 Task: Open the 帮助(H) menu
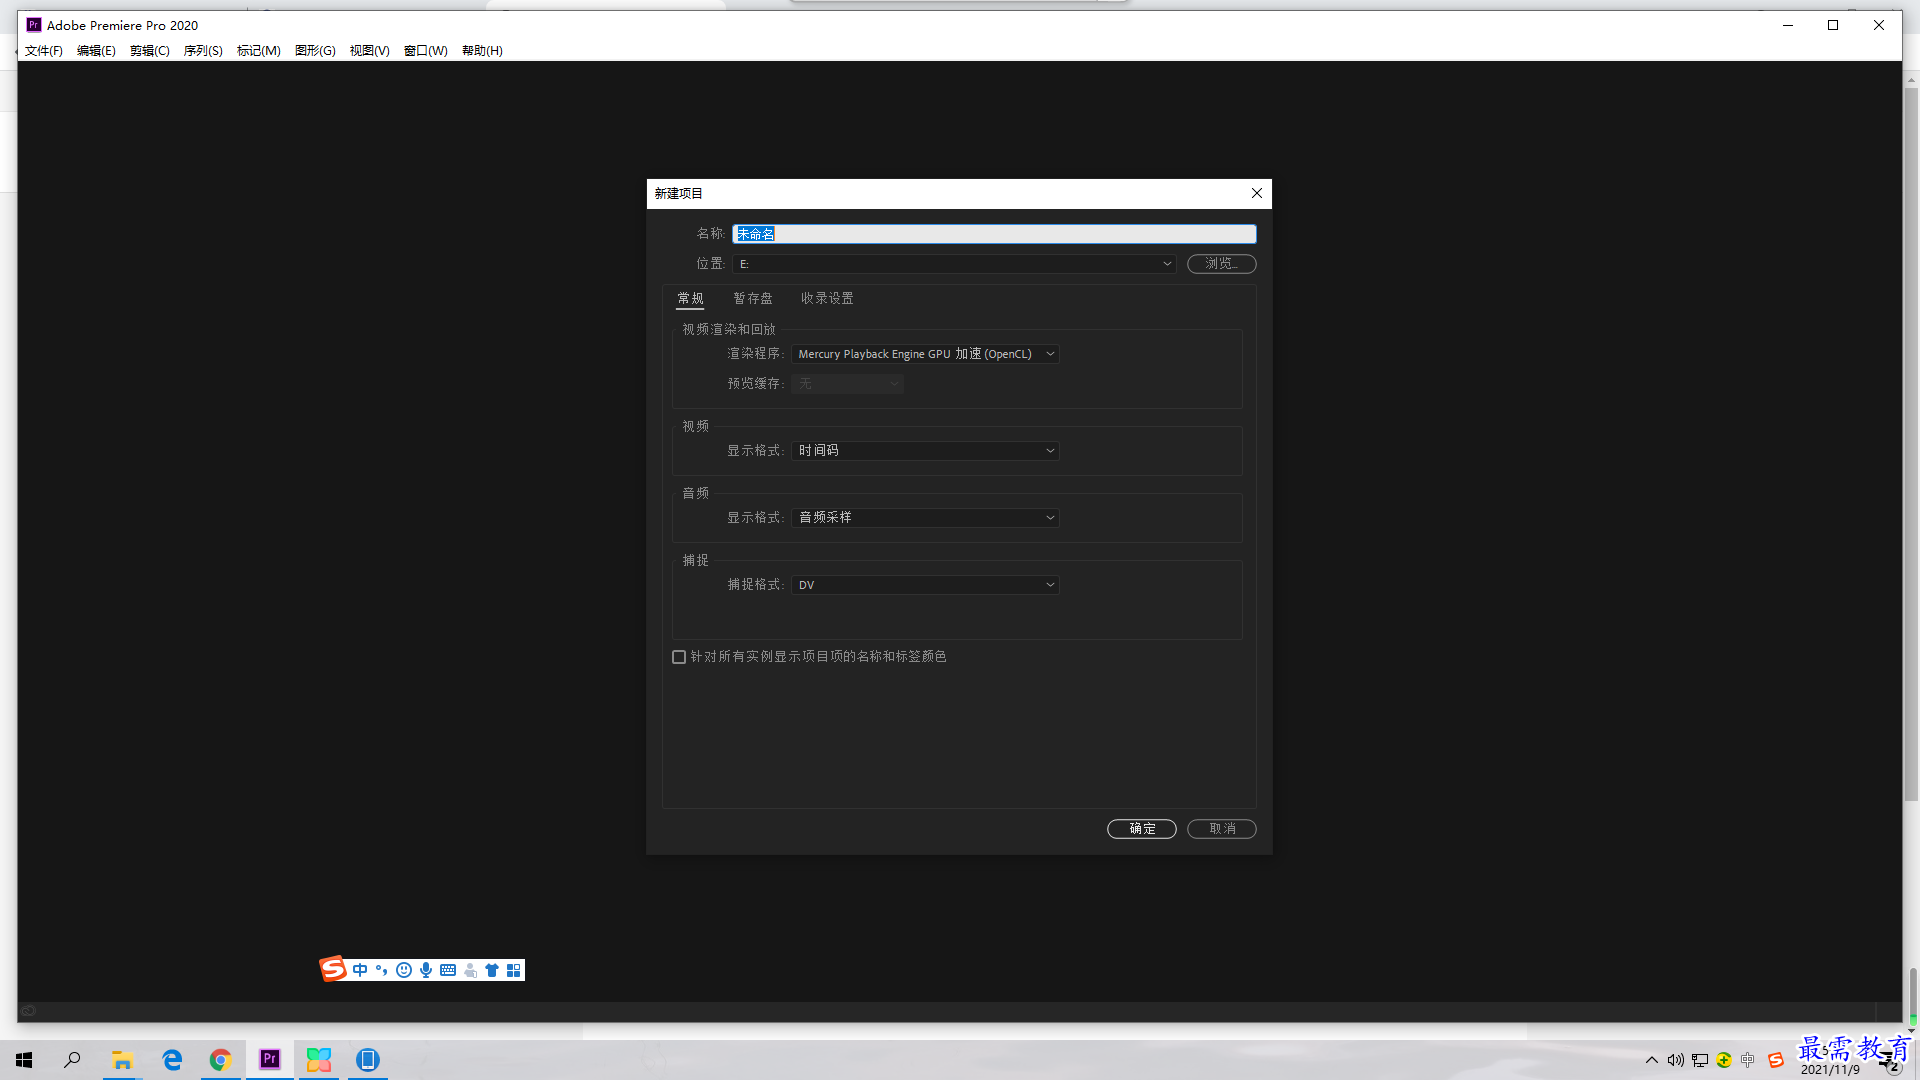tap(482, 51)
